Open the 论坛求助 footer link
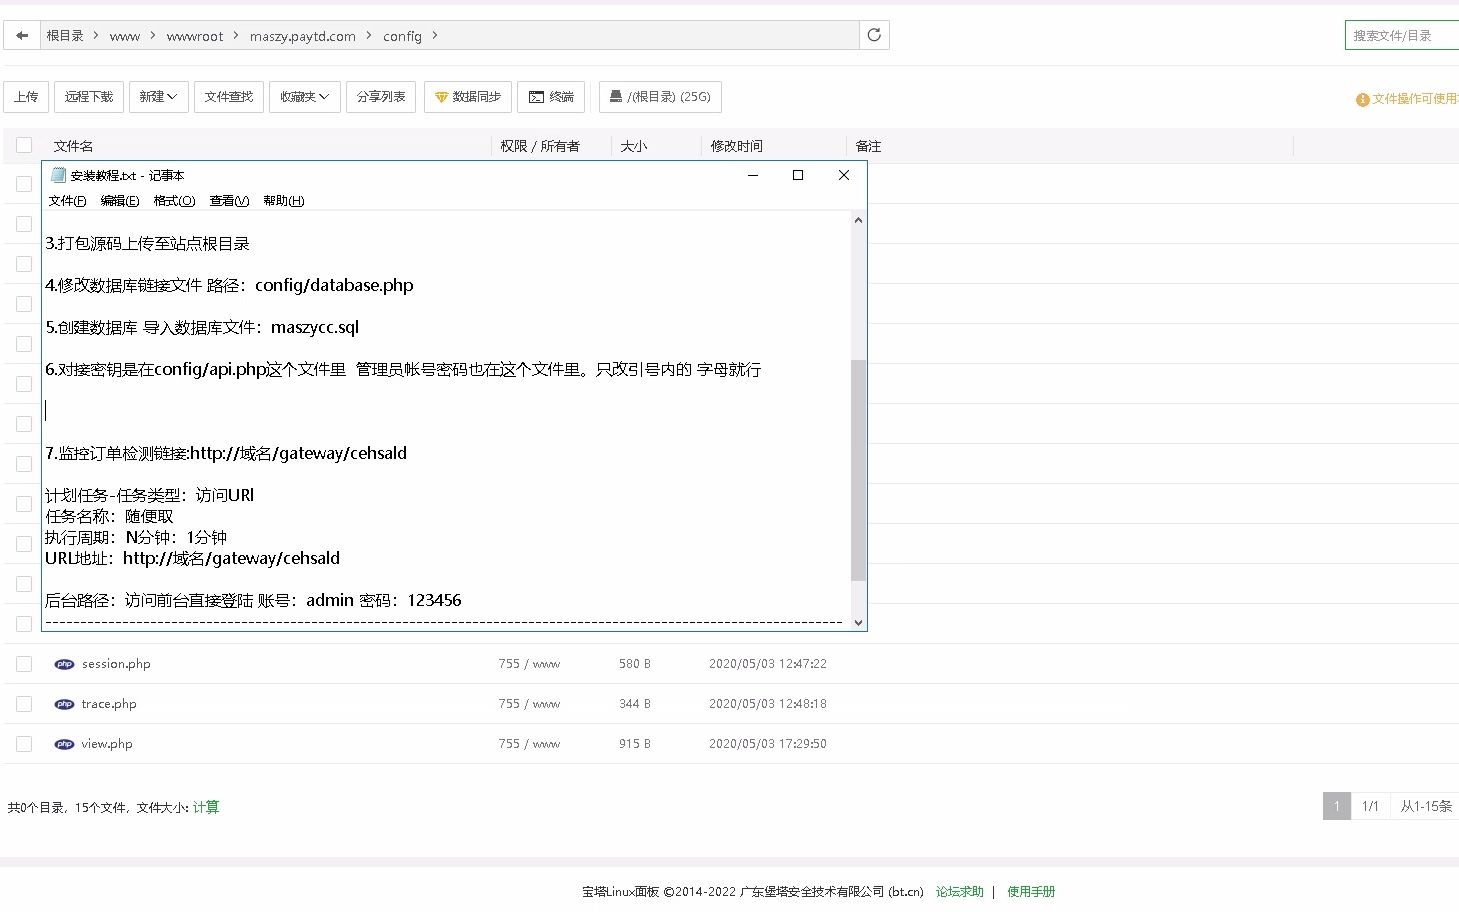Image resolution: width=1459 pixels, height=912 pixels. (960, 892)
